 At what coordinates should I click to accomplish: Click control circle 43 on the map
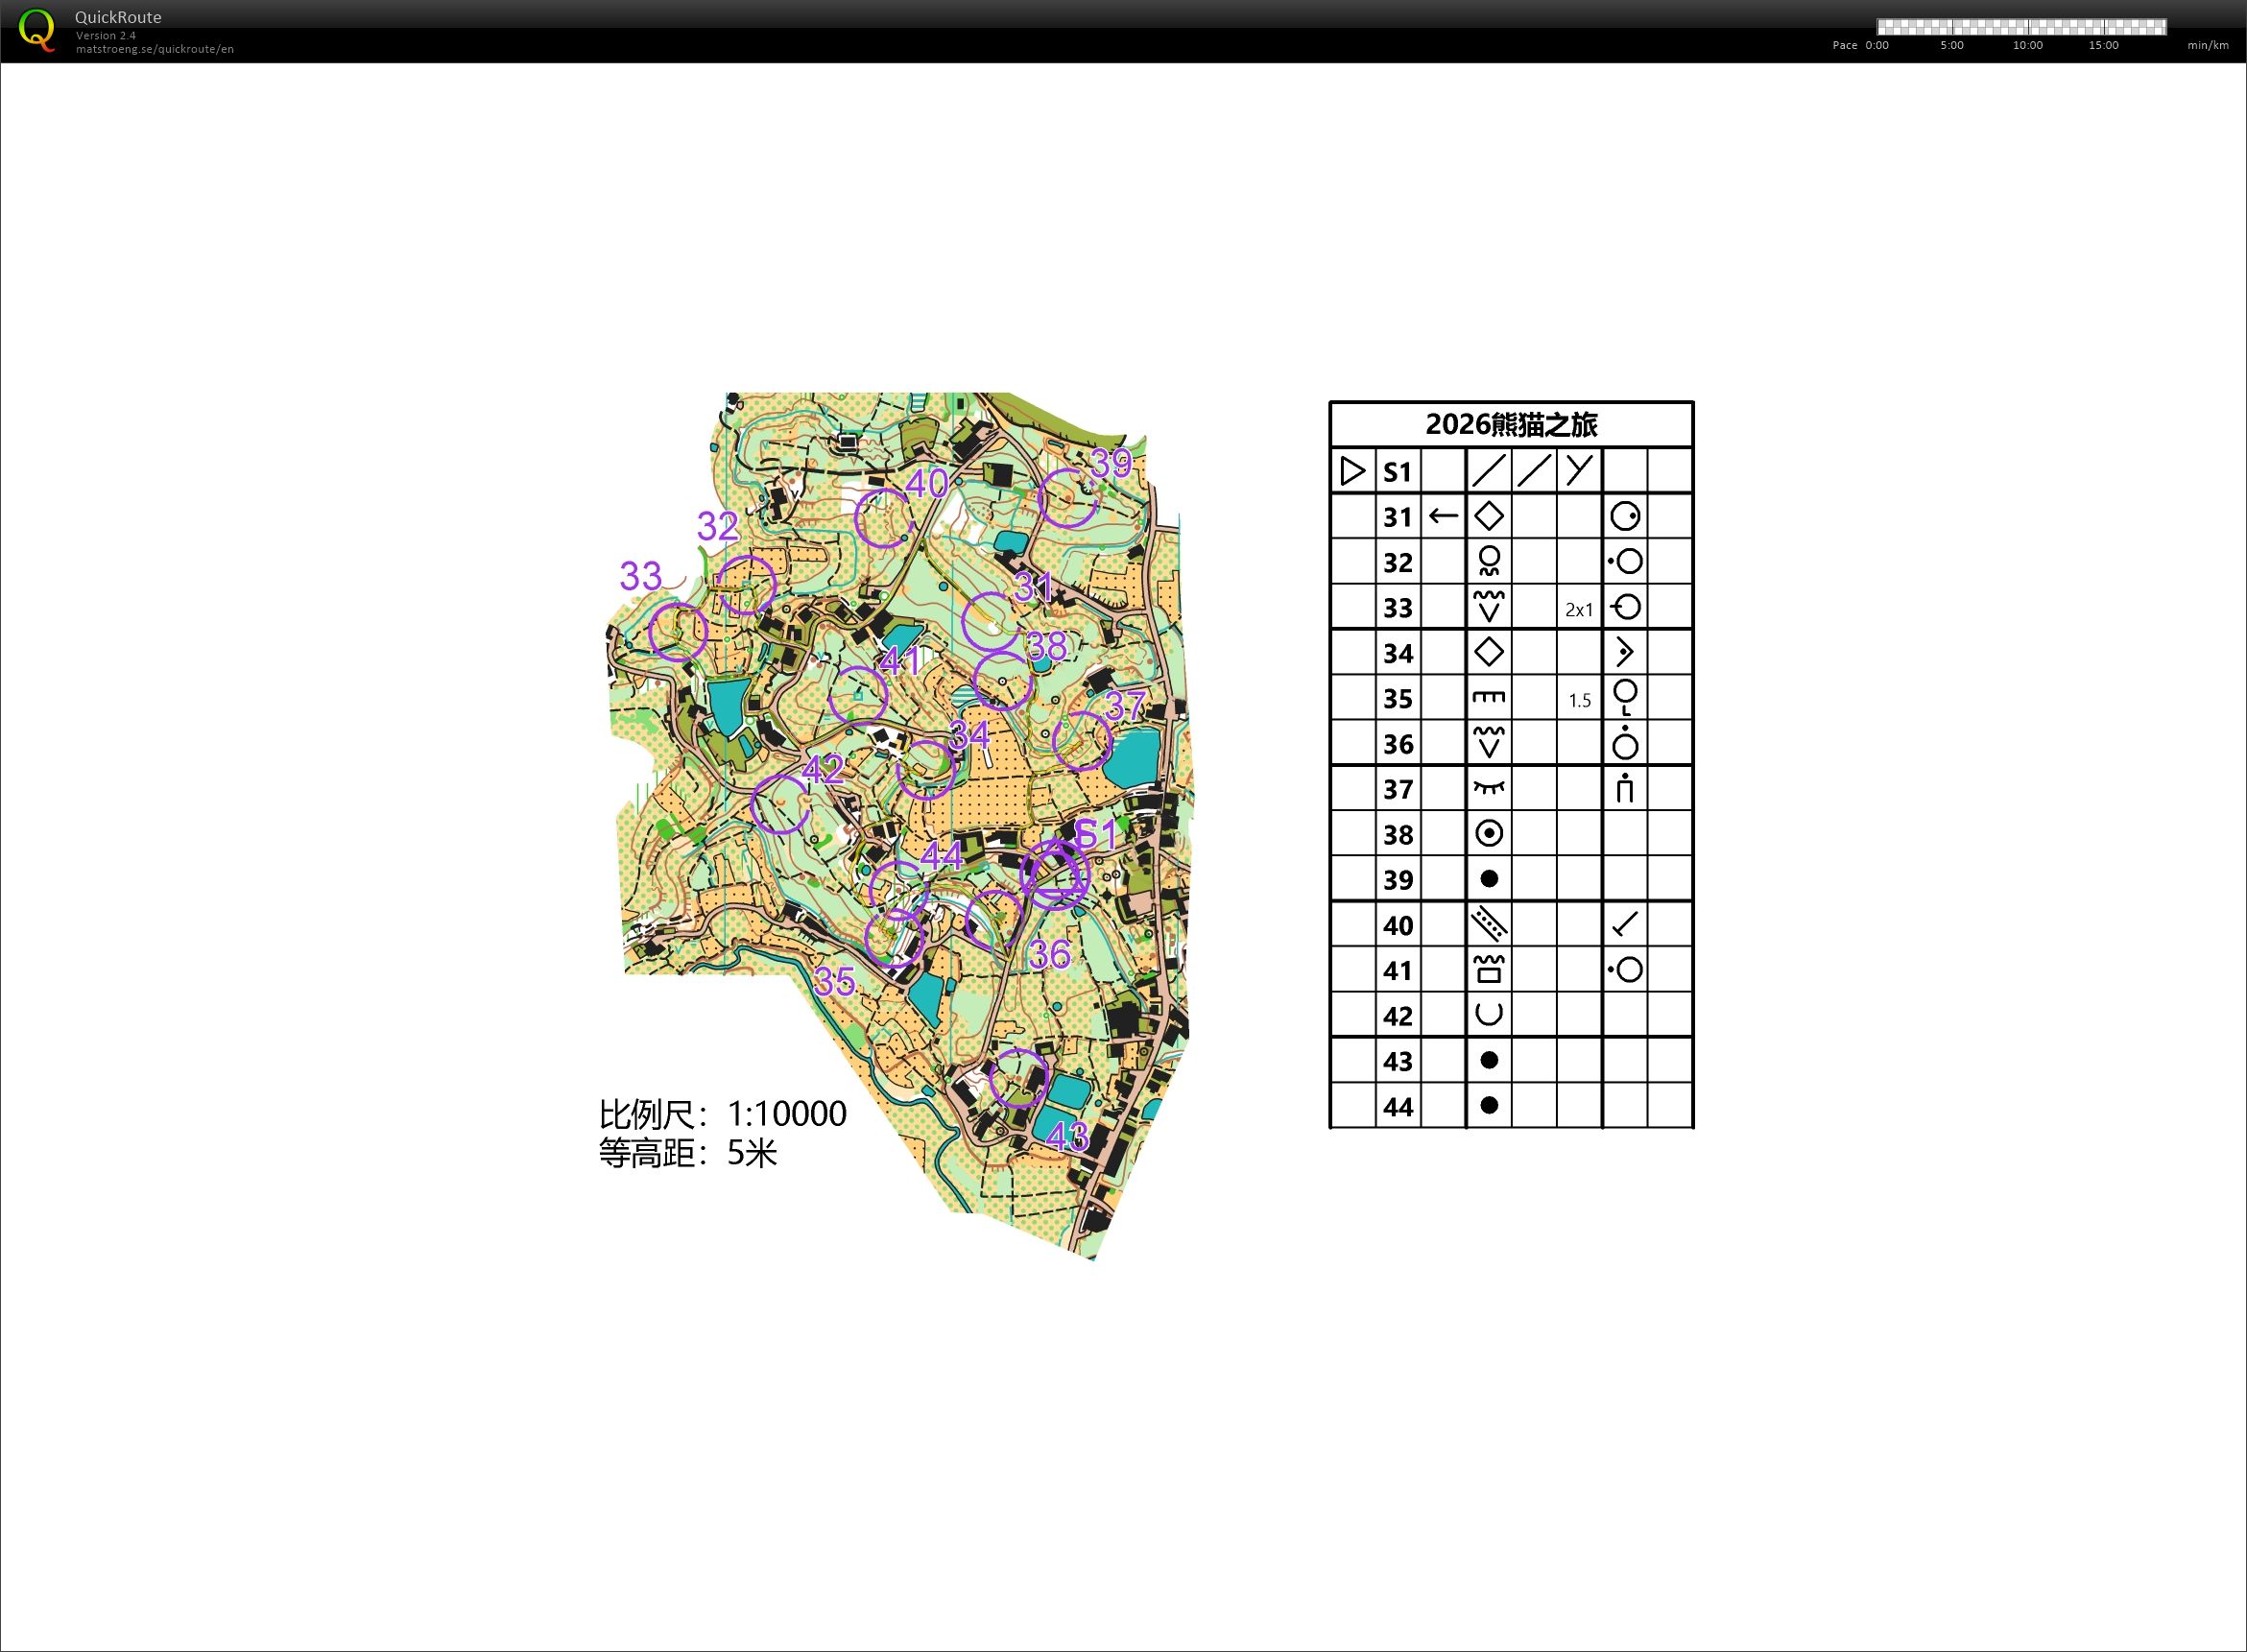1018,1078
